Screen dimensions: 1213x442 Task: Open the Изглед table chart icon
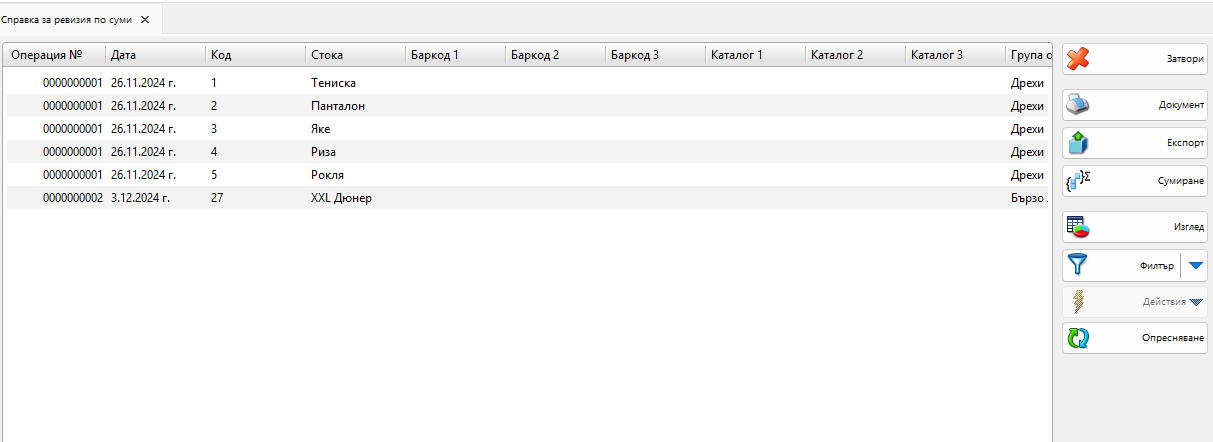point(1078,227)
